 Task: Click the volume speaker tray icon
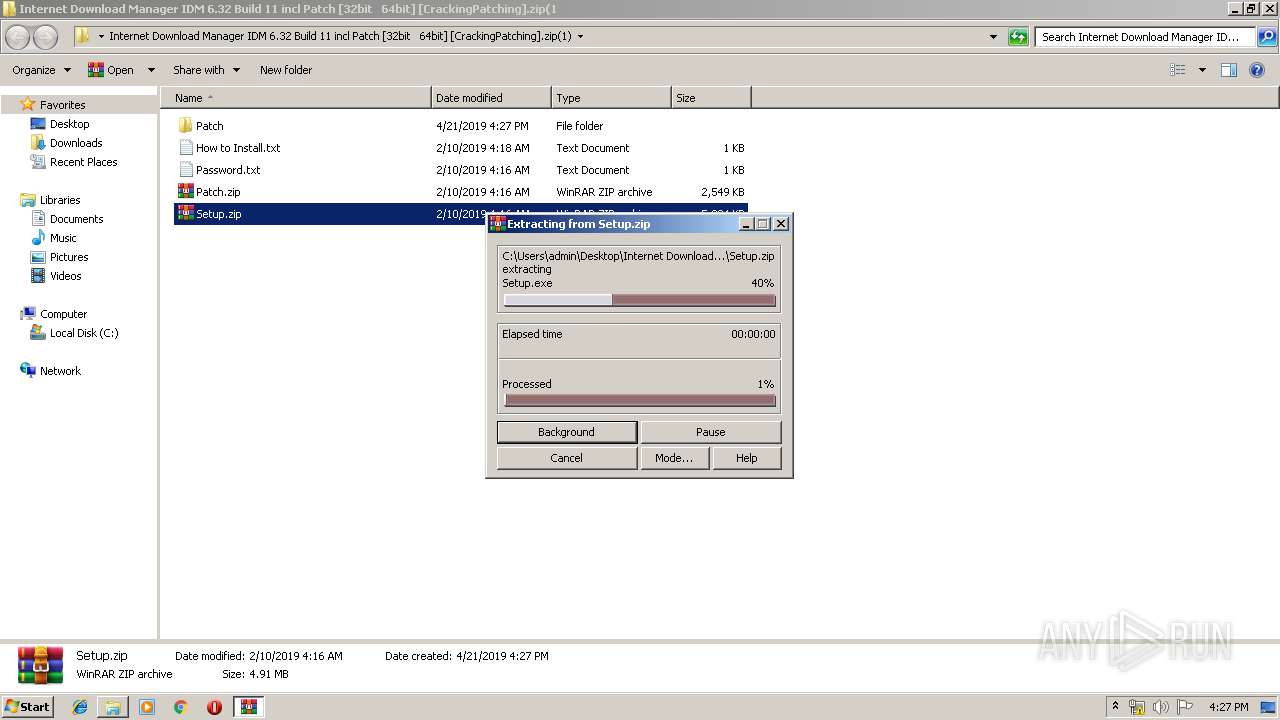click(x=1161, y=707)
